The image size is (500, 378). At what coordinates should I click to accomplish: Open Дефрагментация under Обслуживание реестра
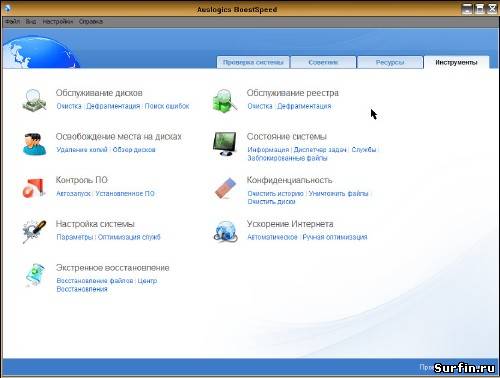[x=304, y=106]
